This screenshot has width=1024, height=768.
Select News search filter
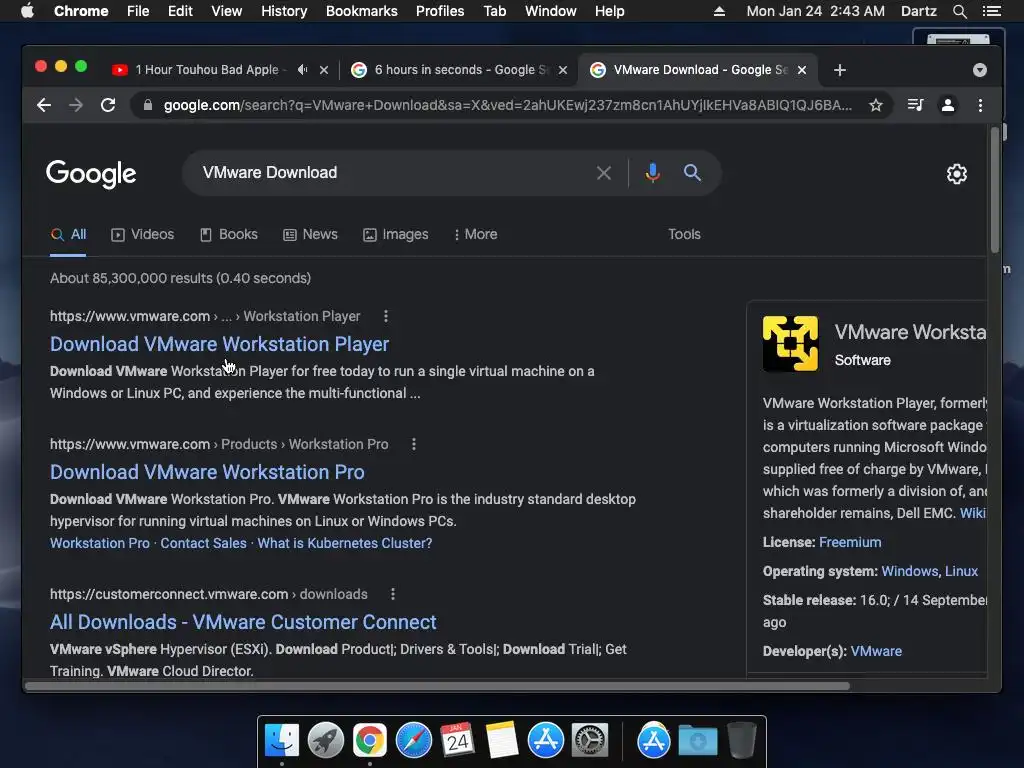(310, 234)
